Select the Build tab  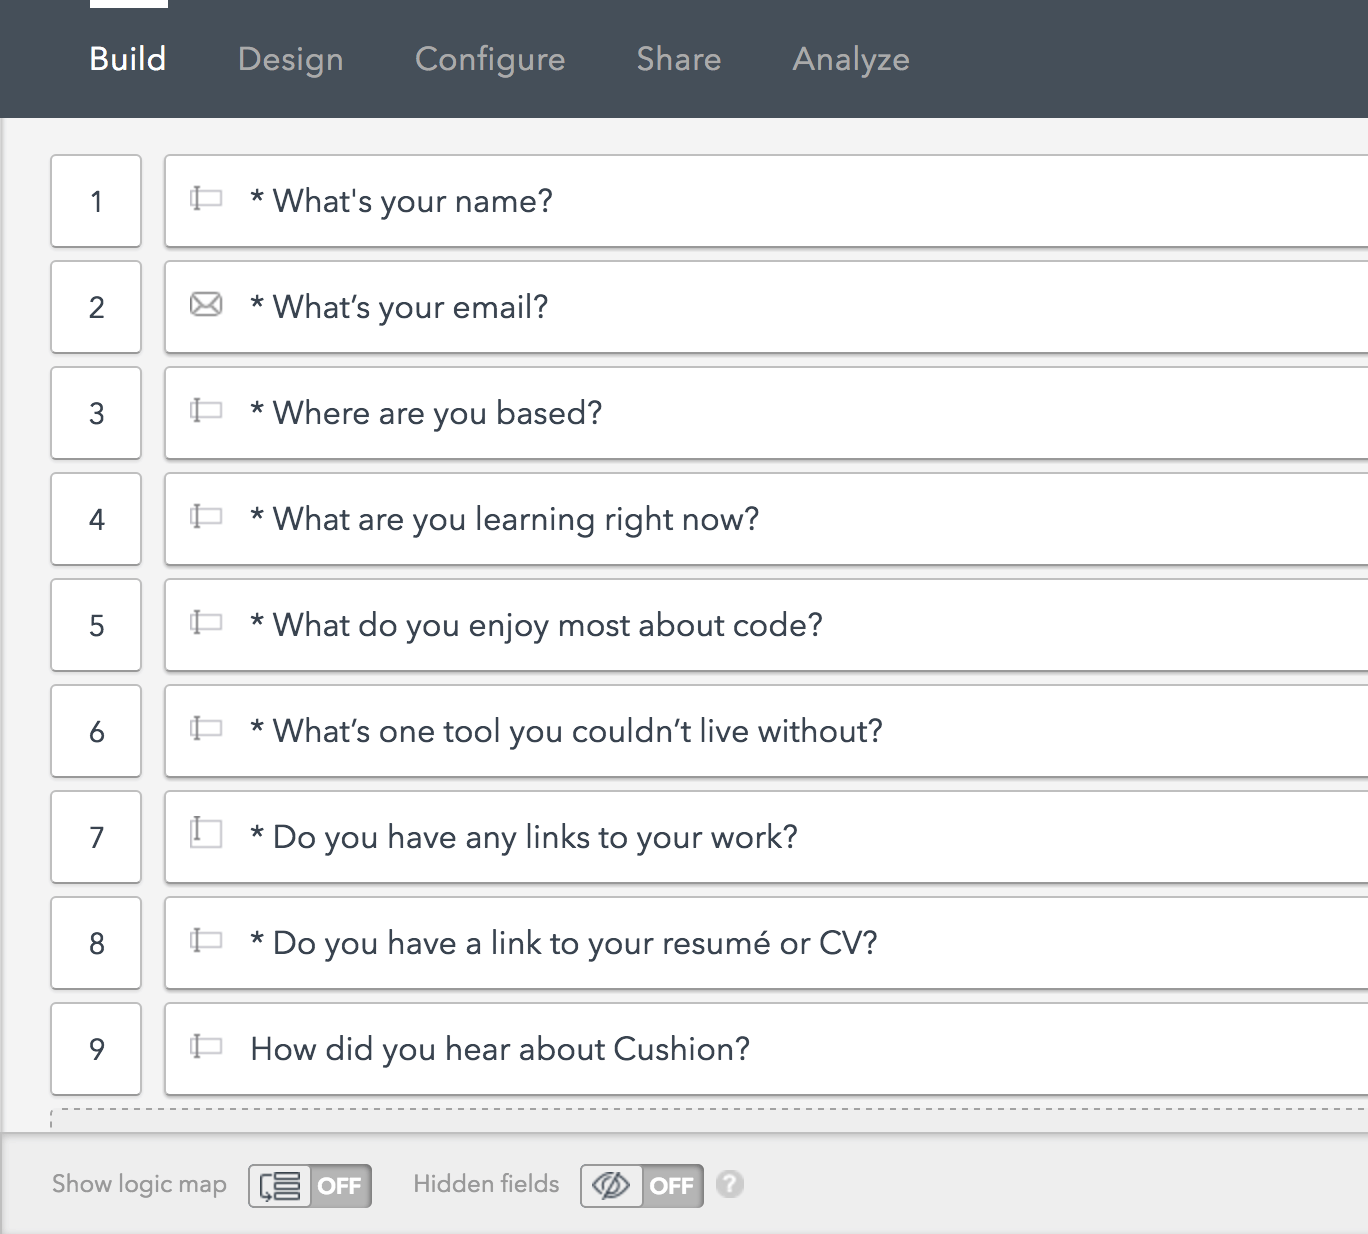tap(128, 59)
